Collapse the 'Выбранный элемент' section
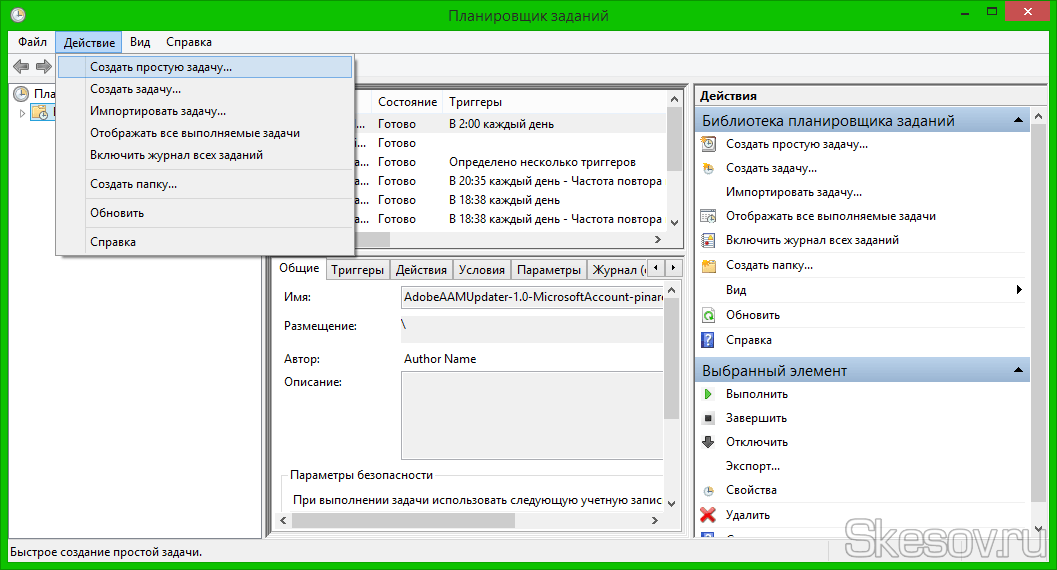This screenshot has height=570, width=1057. [x=1018, y=371]
